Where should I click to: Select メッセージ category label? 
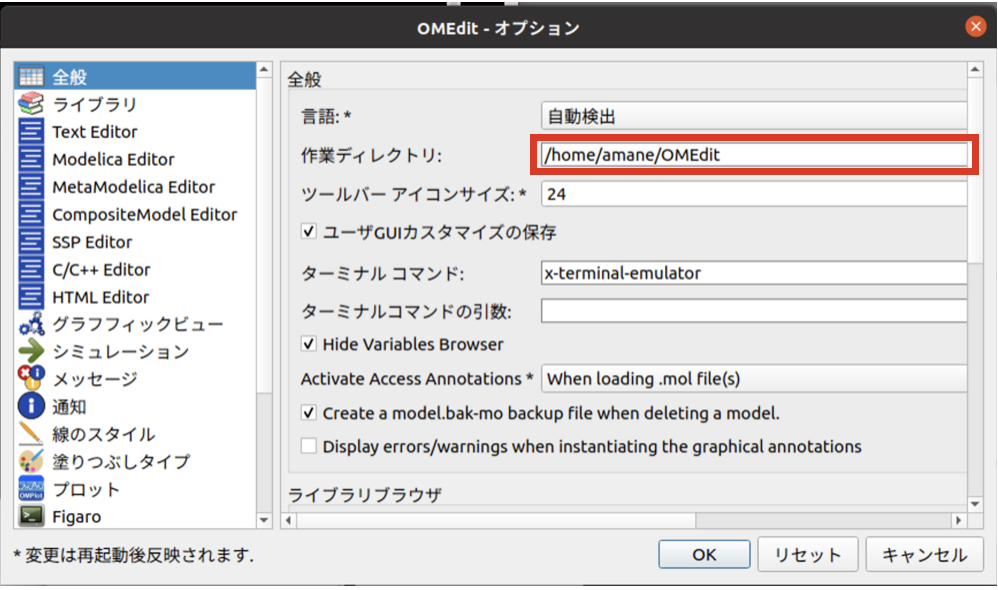point(95,379)
